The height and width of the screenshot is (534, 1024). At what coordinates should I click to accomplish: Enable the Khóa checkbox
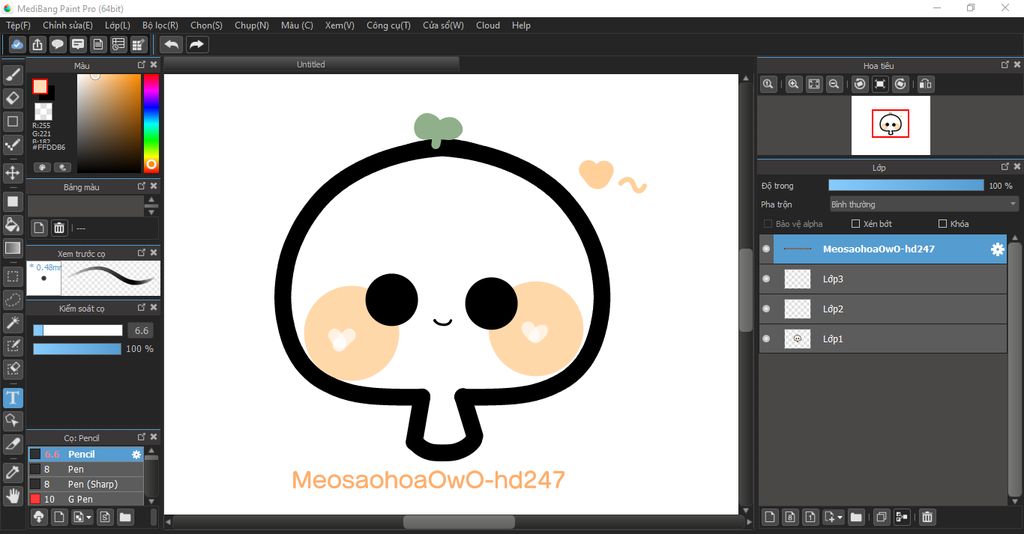pos(942,224)
